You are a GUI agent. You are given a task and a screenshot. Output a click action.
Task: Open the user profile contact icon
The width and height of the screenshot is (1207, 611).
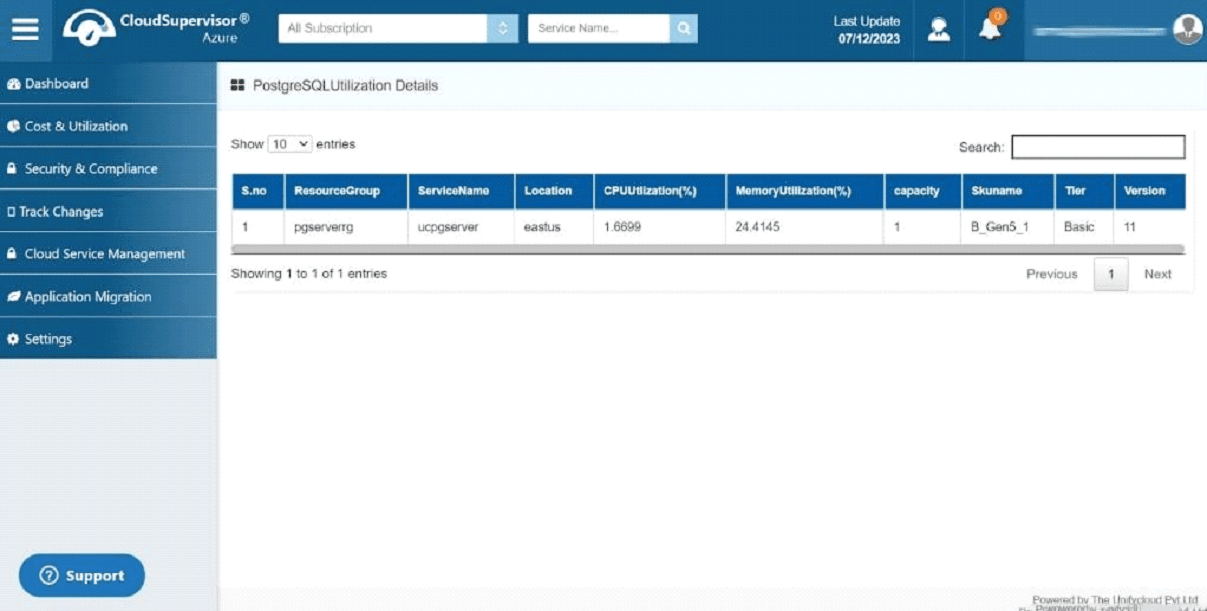point(938,30)
